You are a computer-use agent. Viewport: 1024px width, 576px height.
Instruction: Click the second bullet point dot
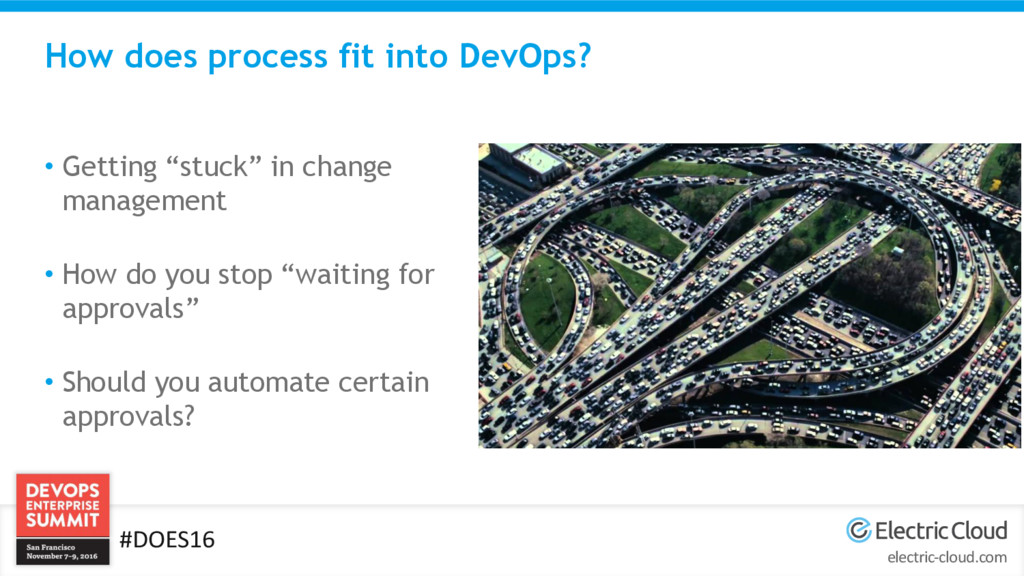coord(48,275)
